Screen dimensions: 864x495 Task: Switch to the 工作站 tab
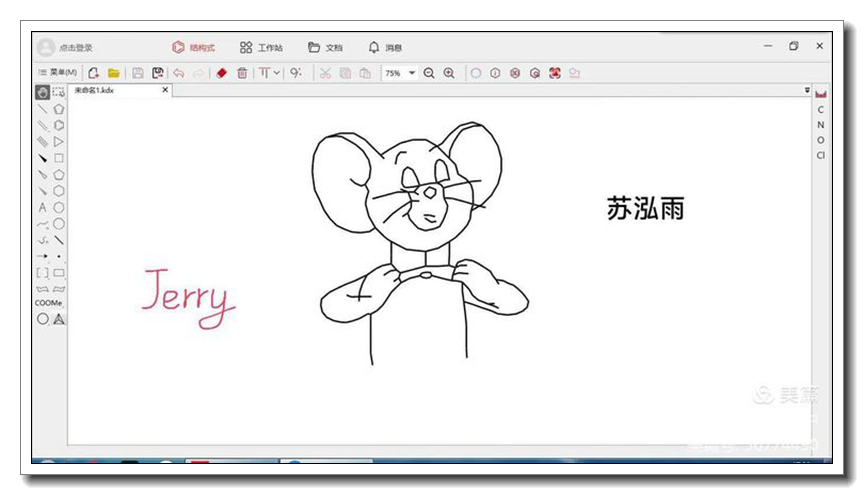tap(261, 47)
